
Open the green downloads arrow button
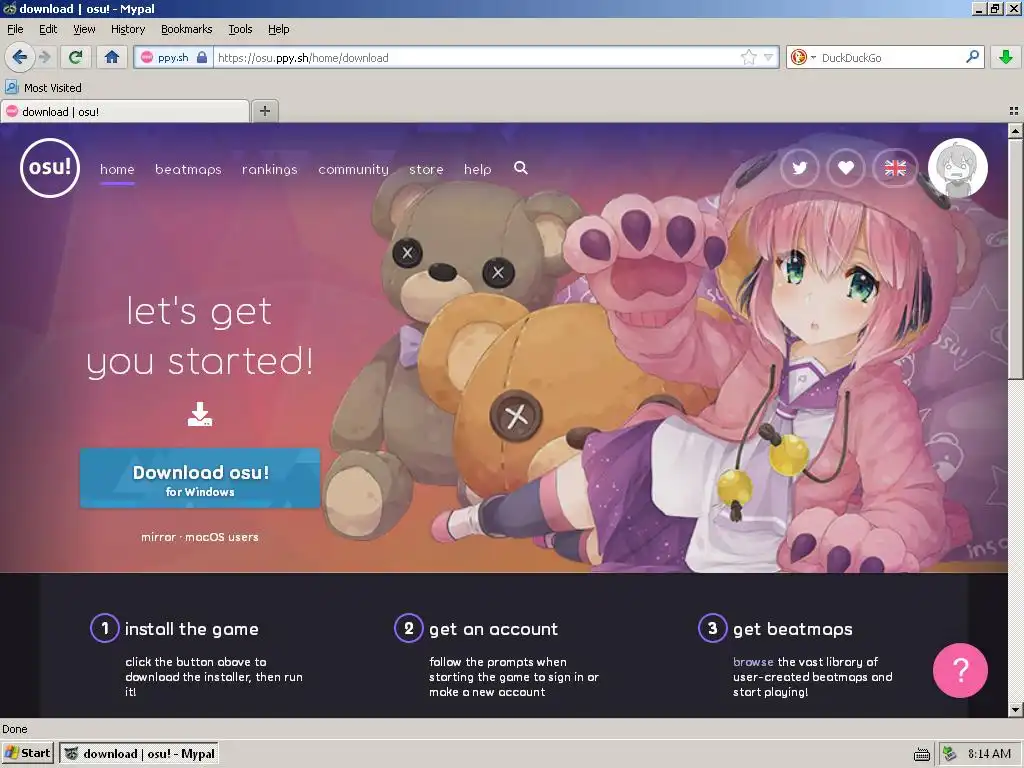pyautogui.click(x=1005, y=57)
